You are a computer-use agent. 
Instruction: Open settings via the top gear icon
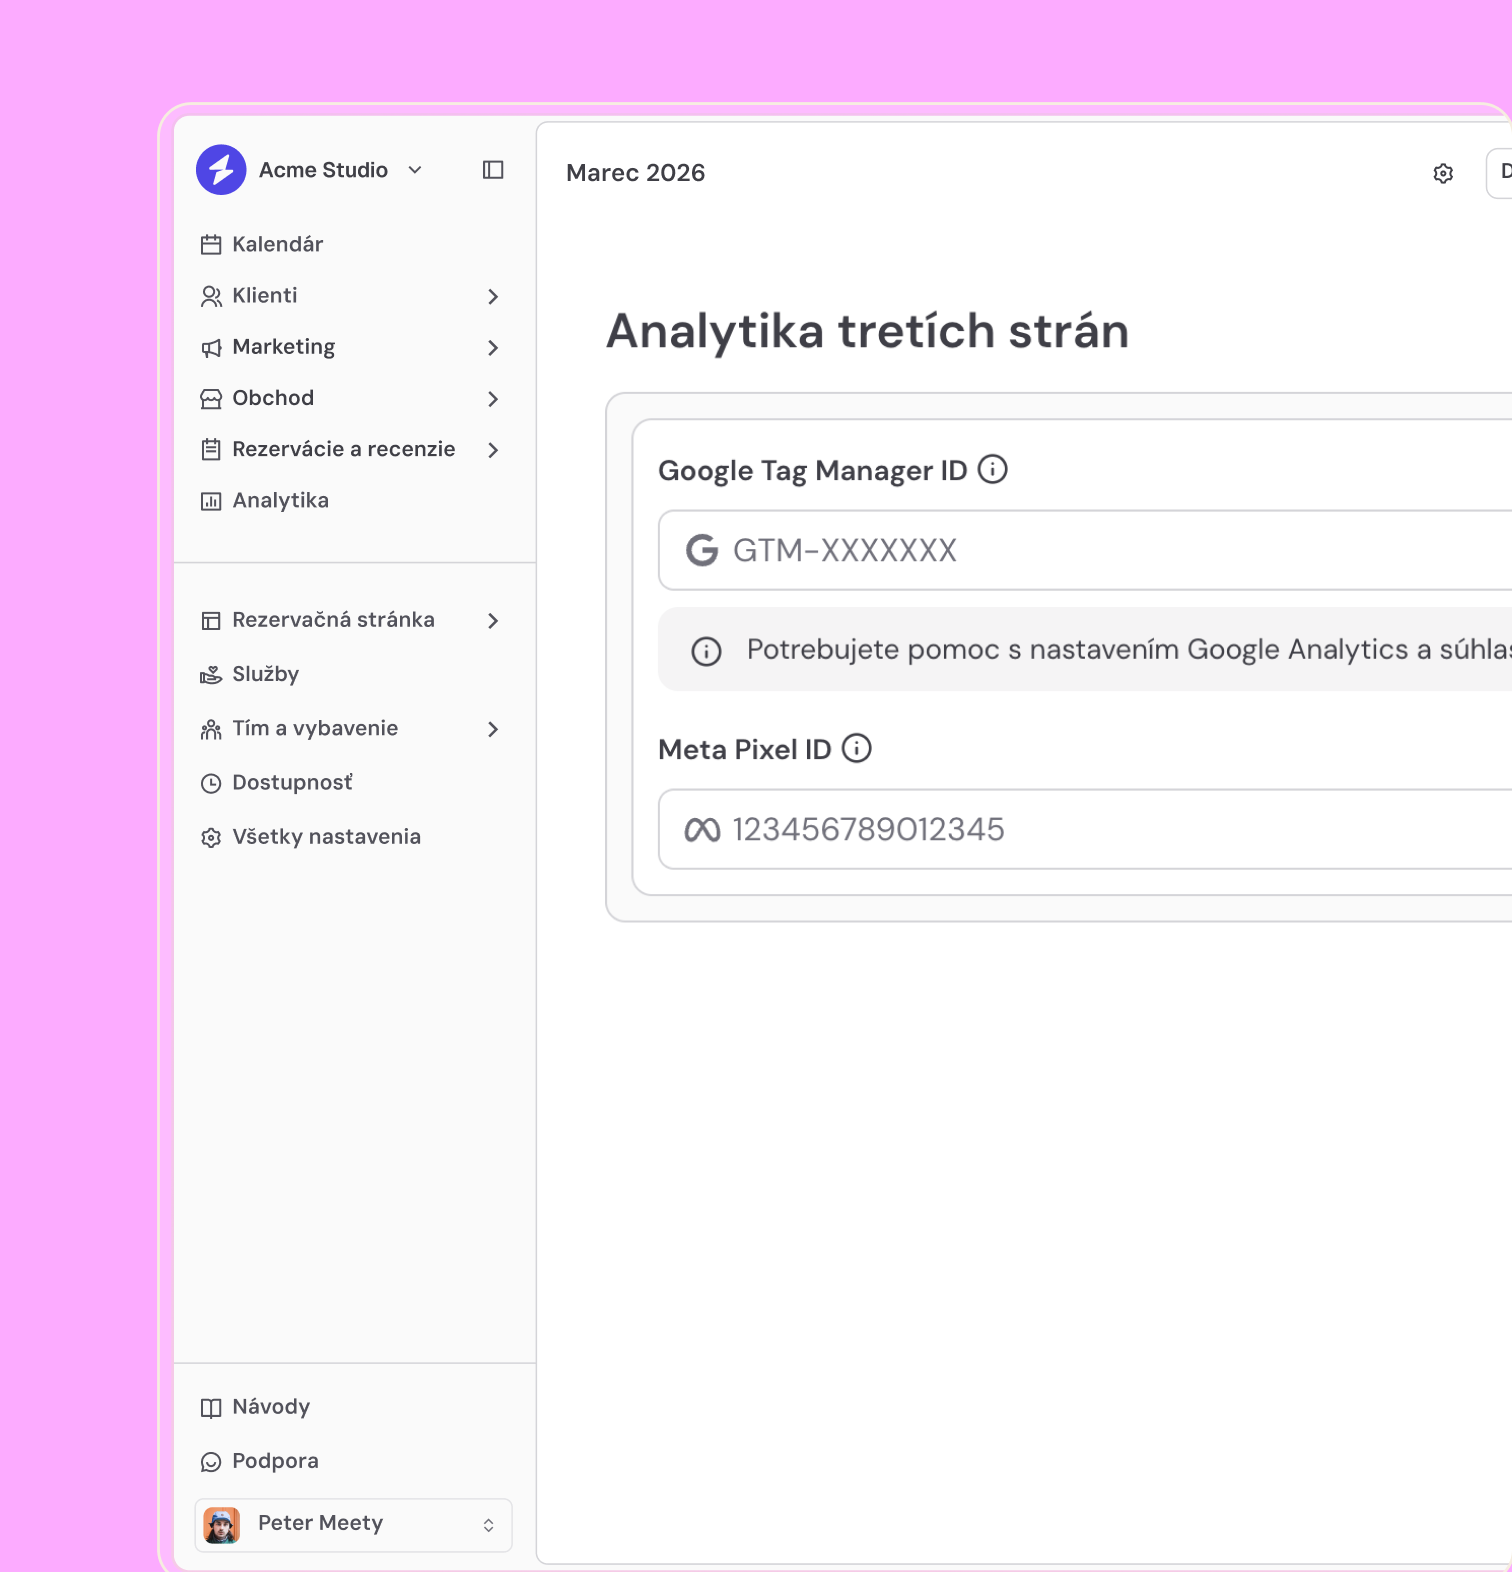click(x=1442, y=174)
